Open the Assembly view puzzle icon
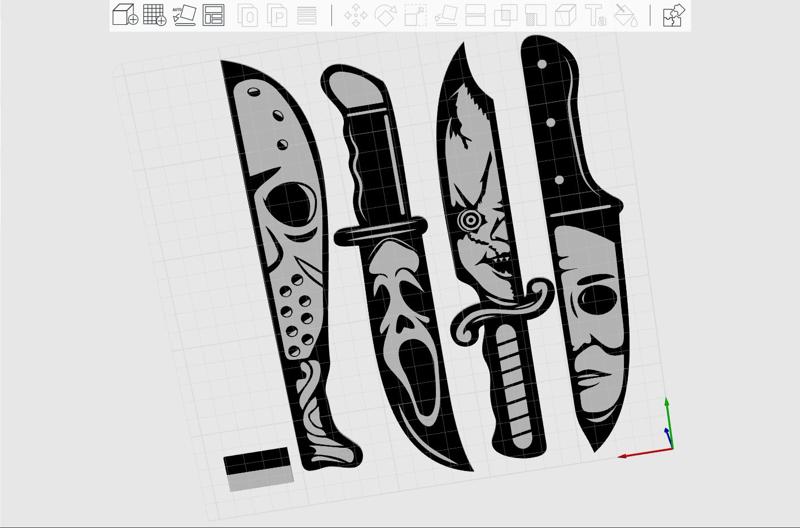The width and height of the screenshot is (800, 528). (673, 15)
